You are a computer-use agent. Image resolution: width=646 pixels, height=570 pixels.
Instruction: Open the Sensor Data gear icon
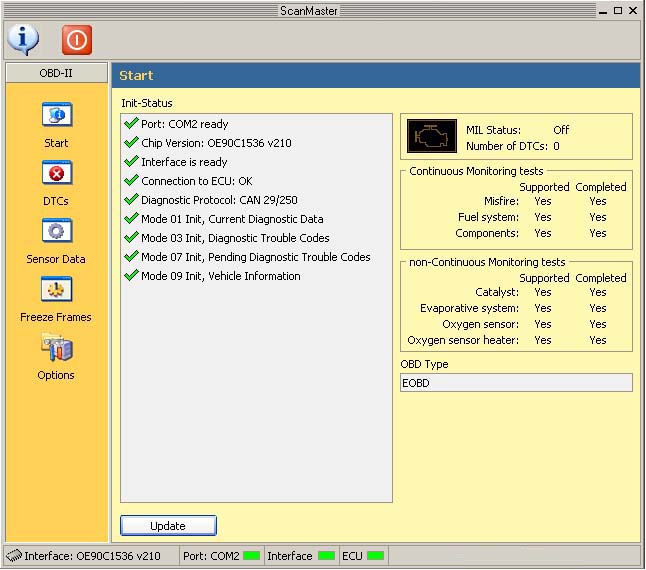[x=56, y=232]
